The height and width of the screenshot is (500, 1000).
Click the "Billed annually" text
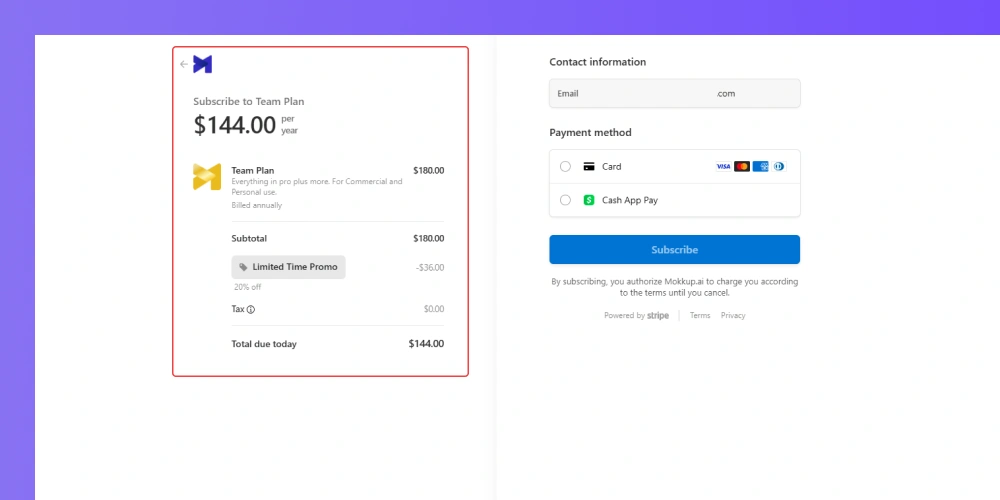(x=256, y=205)
